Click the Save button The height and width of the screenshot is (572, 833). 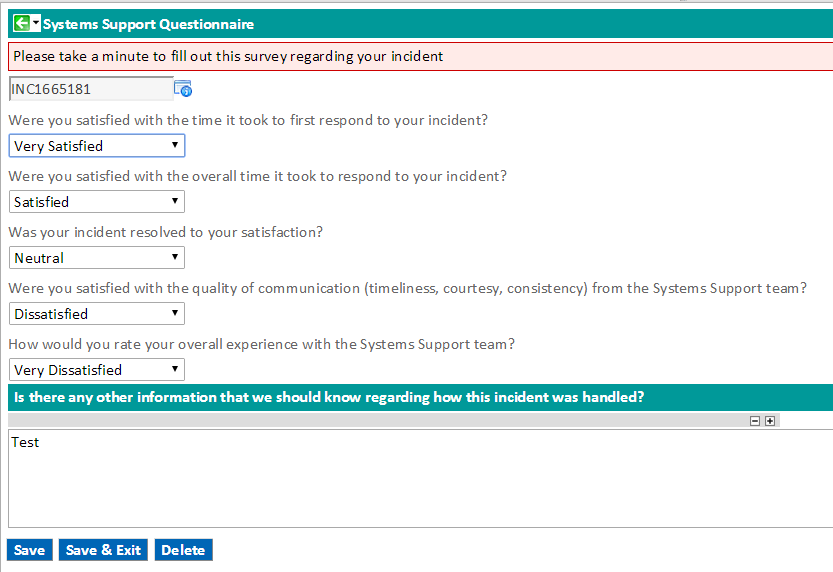(x=30, y=550)
